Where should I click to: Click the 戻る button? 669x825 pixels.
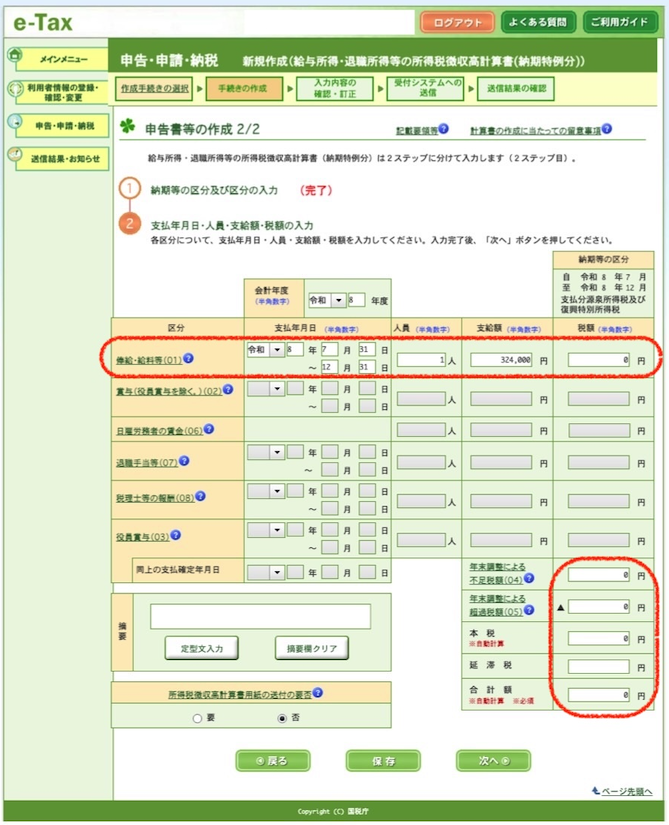[x=272, y=761]
